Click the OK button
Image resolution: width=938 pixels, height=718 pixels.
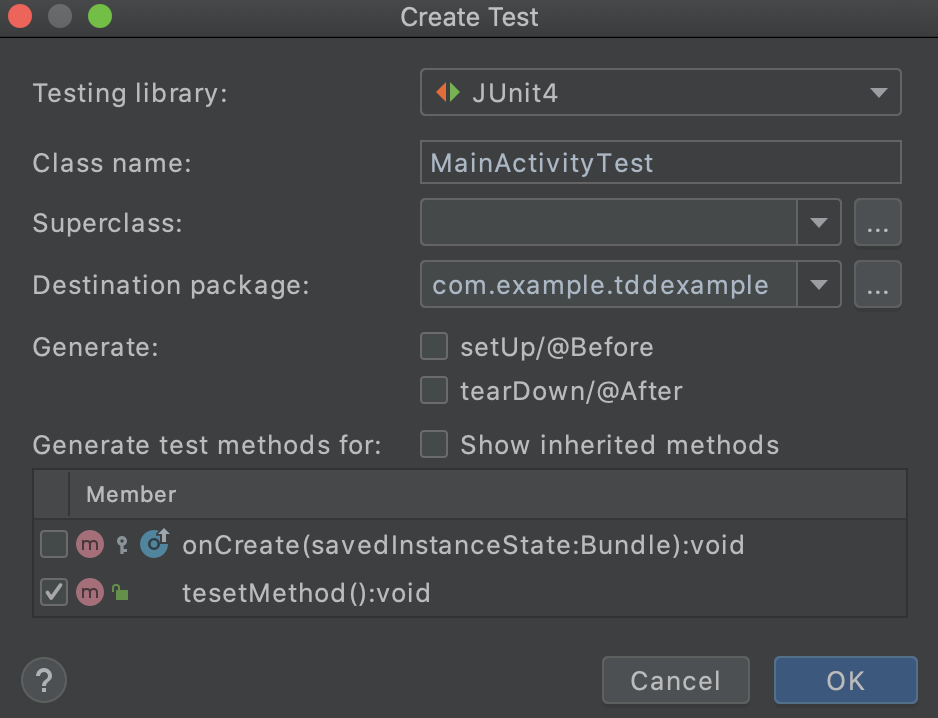(x=845, y=681)
